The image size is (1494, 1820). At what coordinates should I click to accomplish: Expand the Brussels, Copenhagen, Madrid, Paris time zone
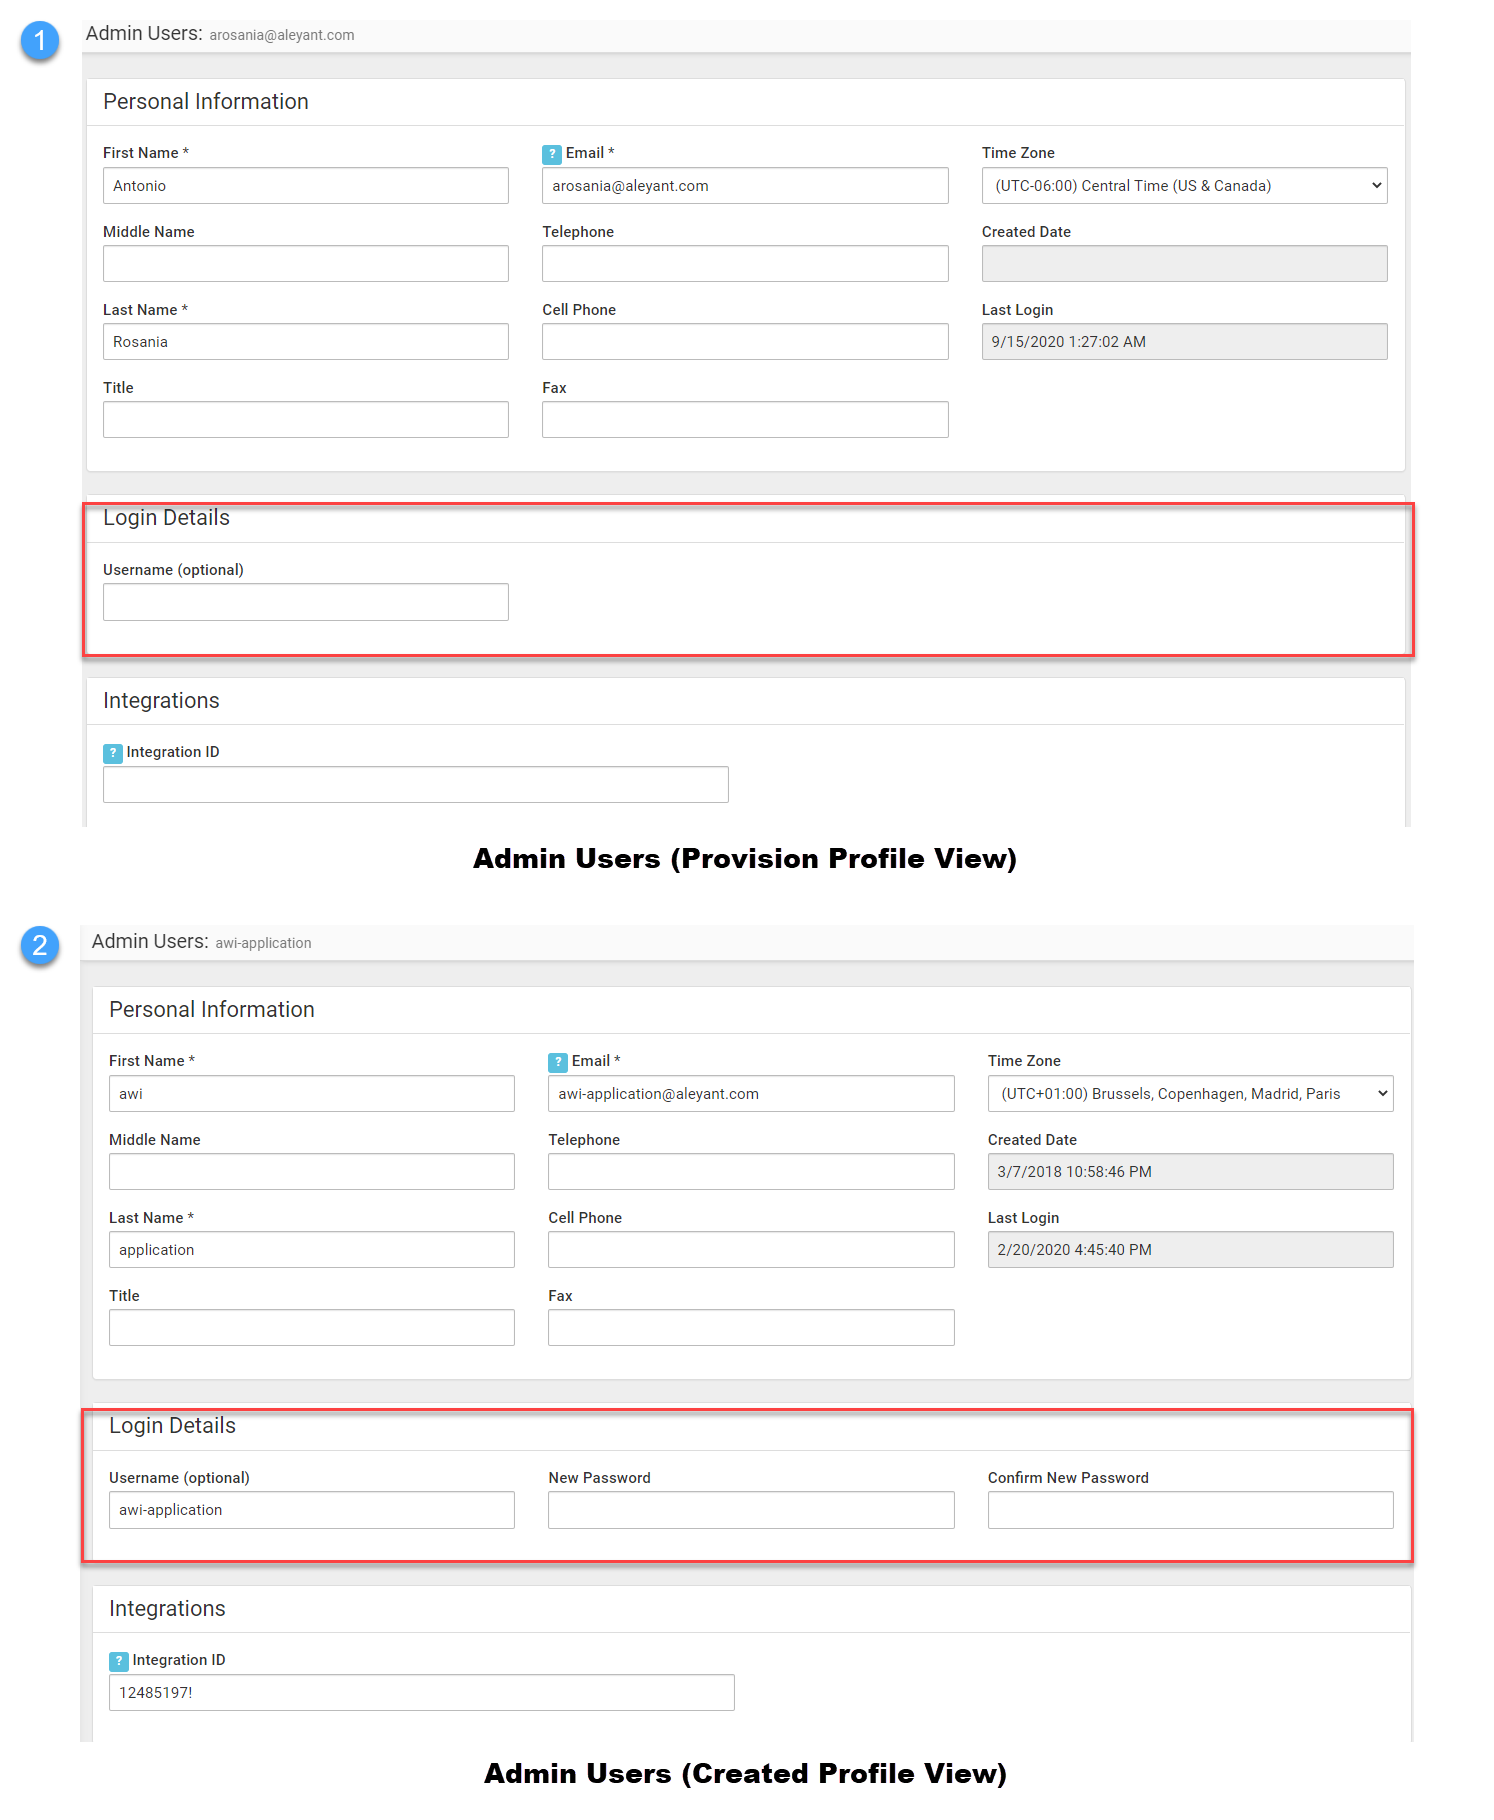pyautogui.click(x=1190, y=1094)
